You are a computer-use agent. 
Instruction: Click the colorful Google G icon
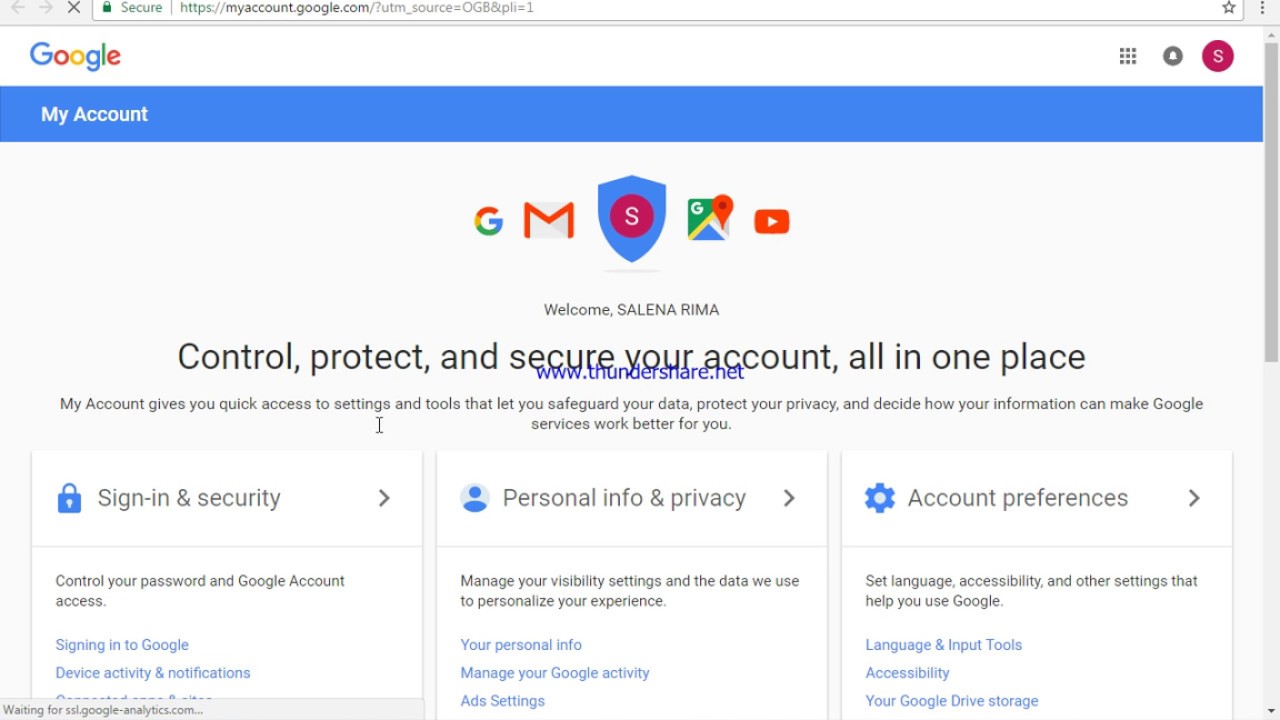click(x=489, y=221)
